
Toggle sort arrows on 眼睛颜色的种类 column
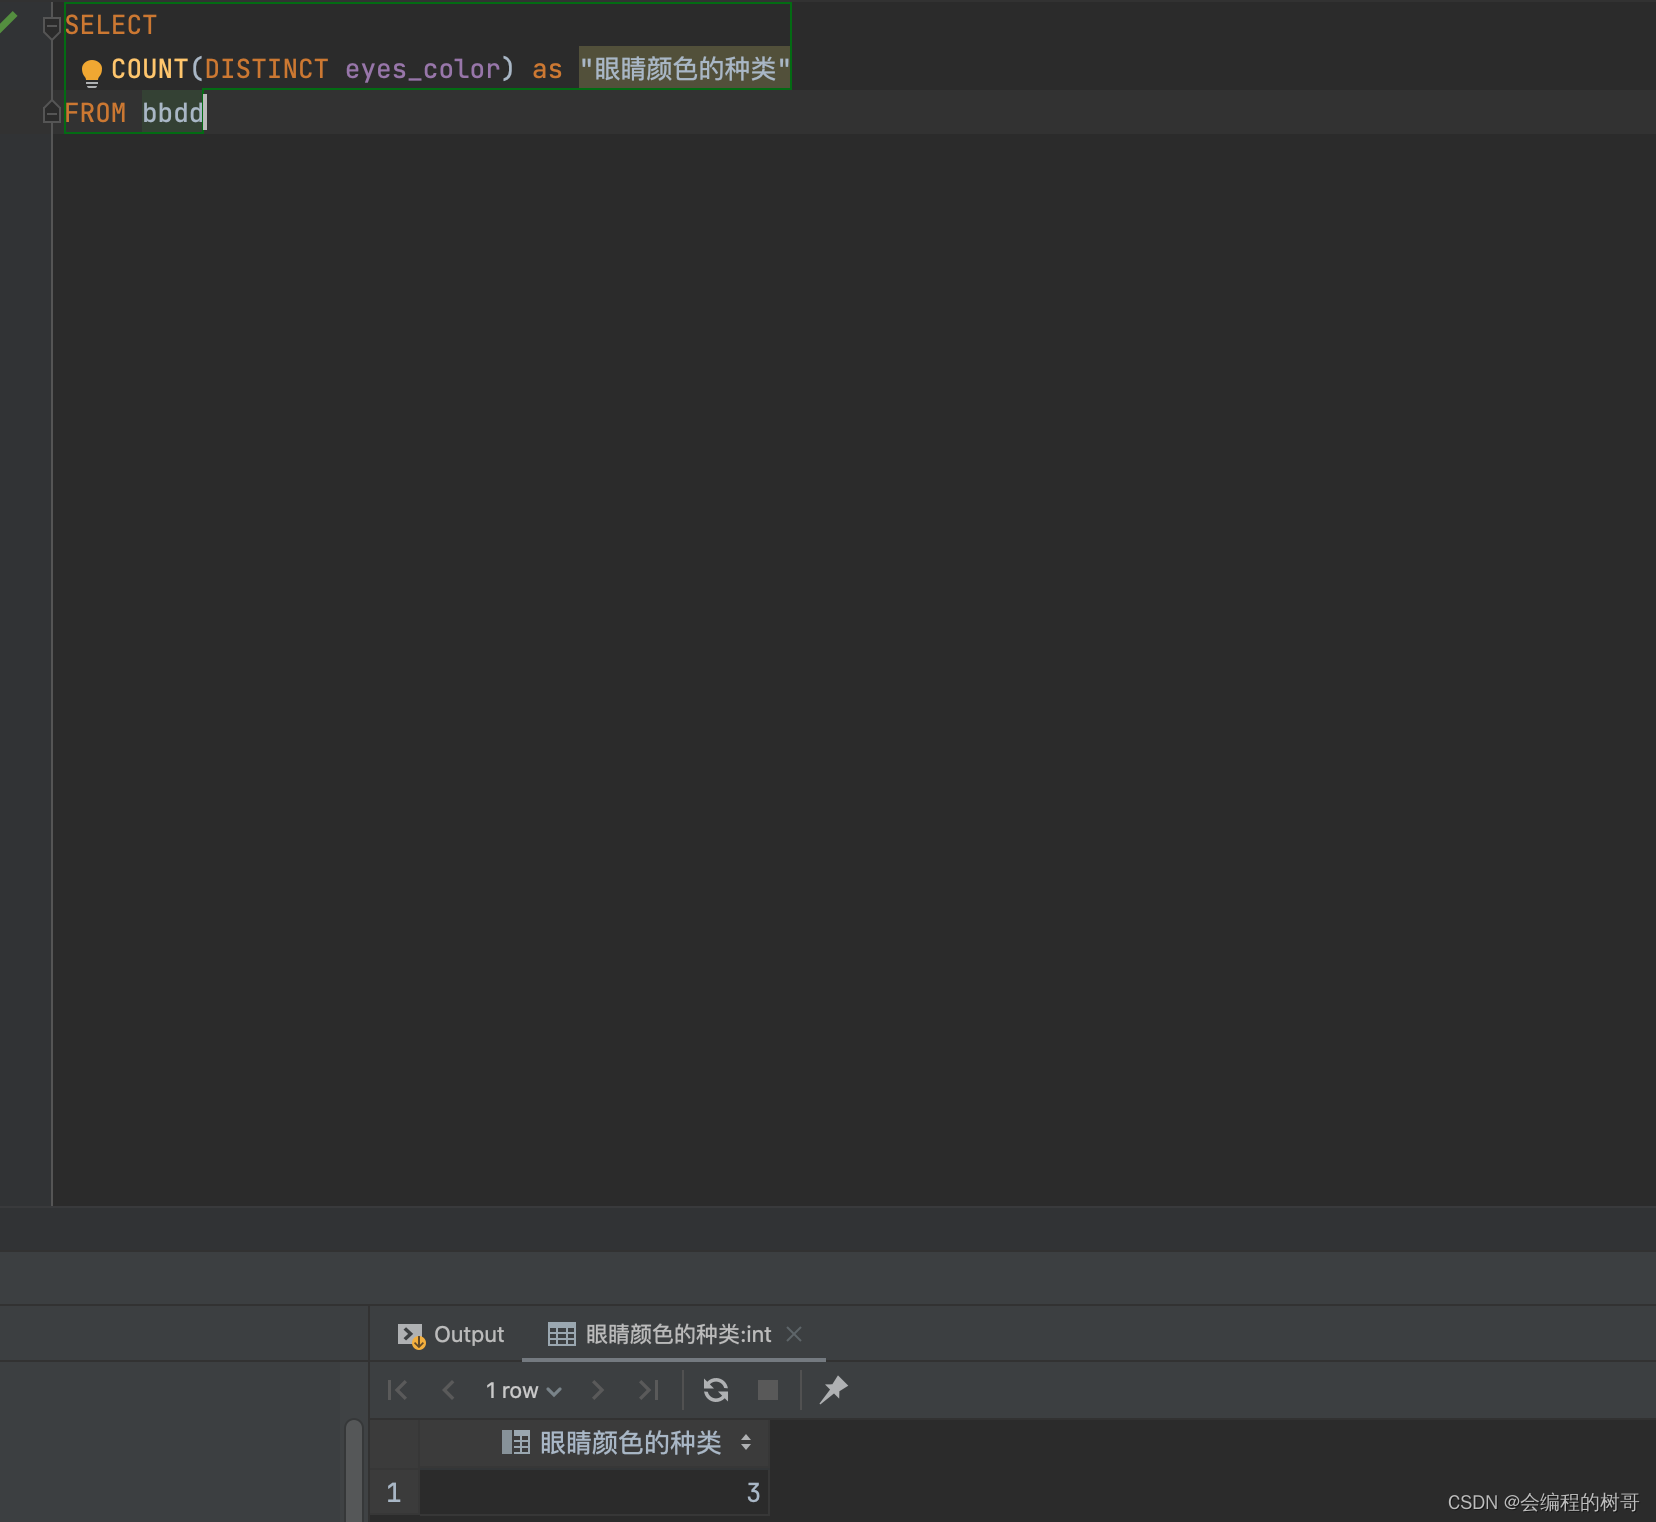pyautogui.click(x=746, y=1443)
